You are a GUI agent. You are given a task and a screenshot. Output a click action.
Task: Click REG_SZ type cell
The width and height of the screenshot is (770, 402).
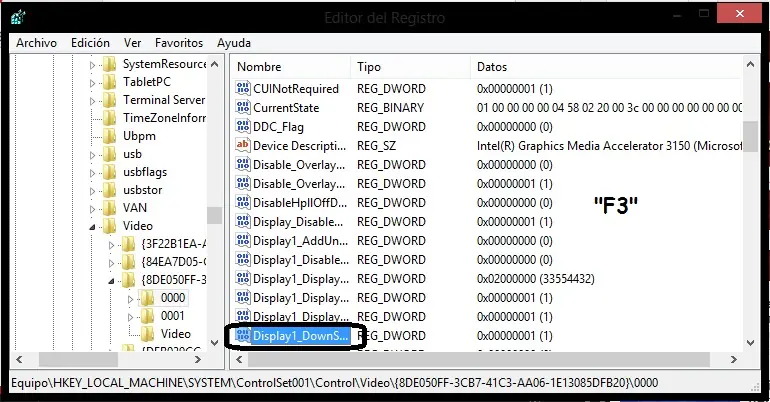point(376,146)
